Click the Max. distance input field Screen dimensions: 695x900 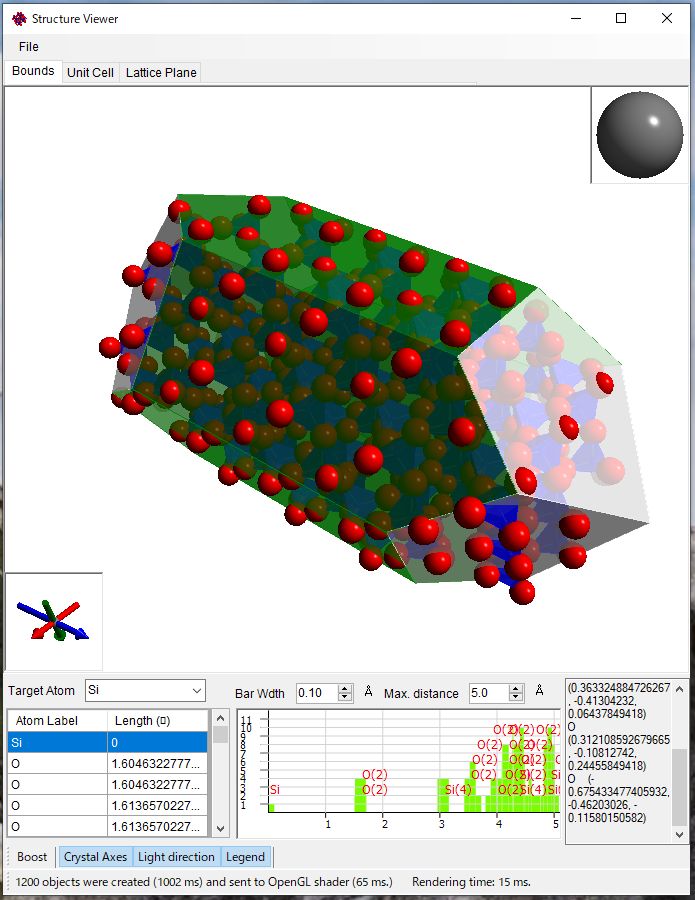(x=488, y=693)
